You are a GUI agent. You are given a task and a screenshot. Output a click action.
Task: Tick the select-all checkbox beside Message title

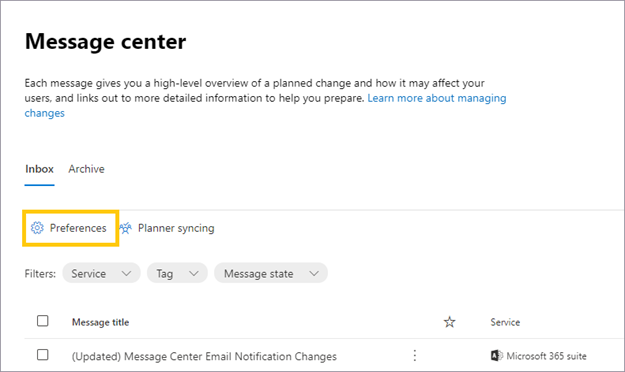pyautogui.click(x=43, y=321)
